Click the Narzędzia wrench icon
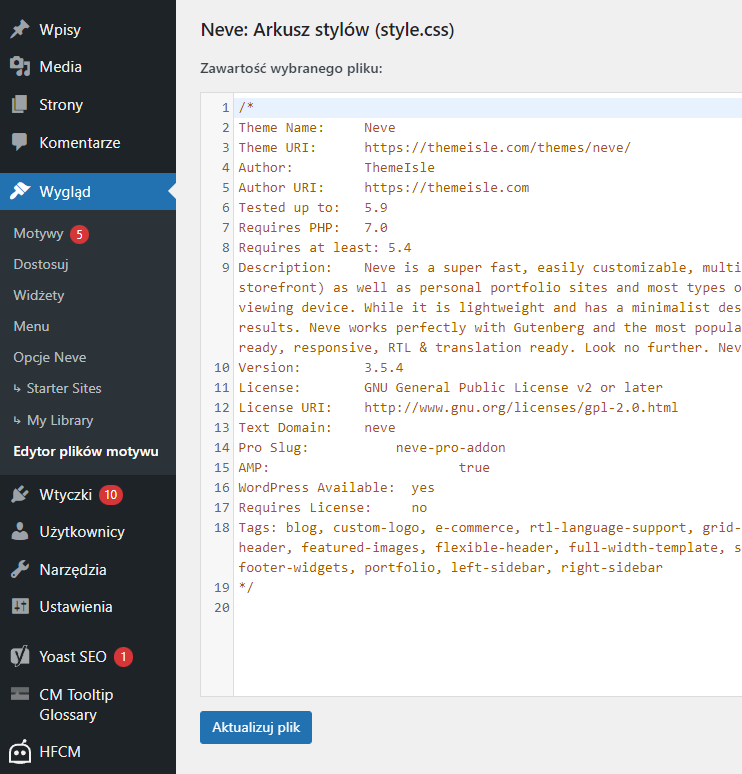The height and width of the screenshot is (774, 742). point(20,569)
